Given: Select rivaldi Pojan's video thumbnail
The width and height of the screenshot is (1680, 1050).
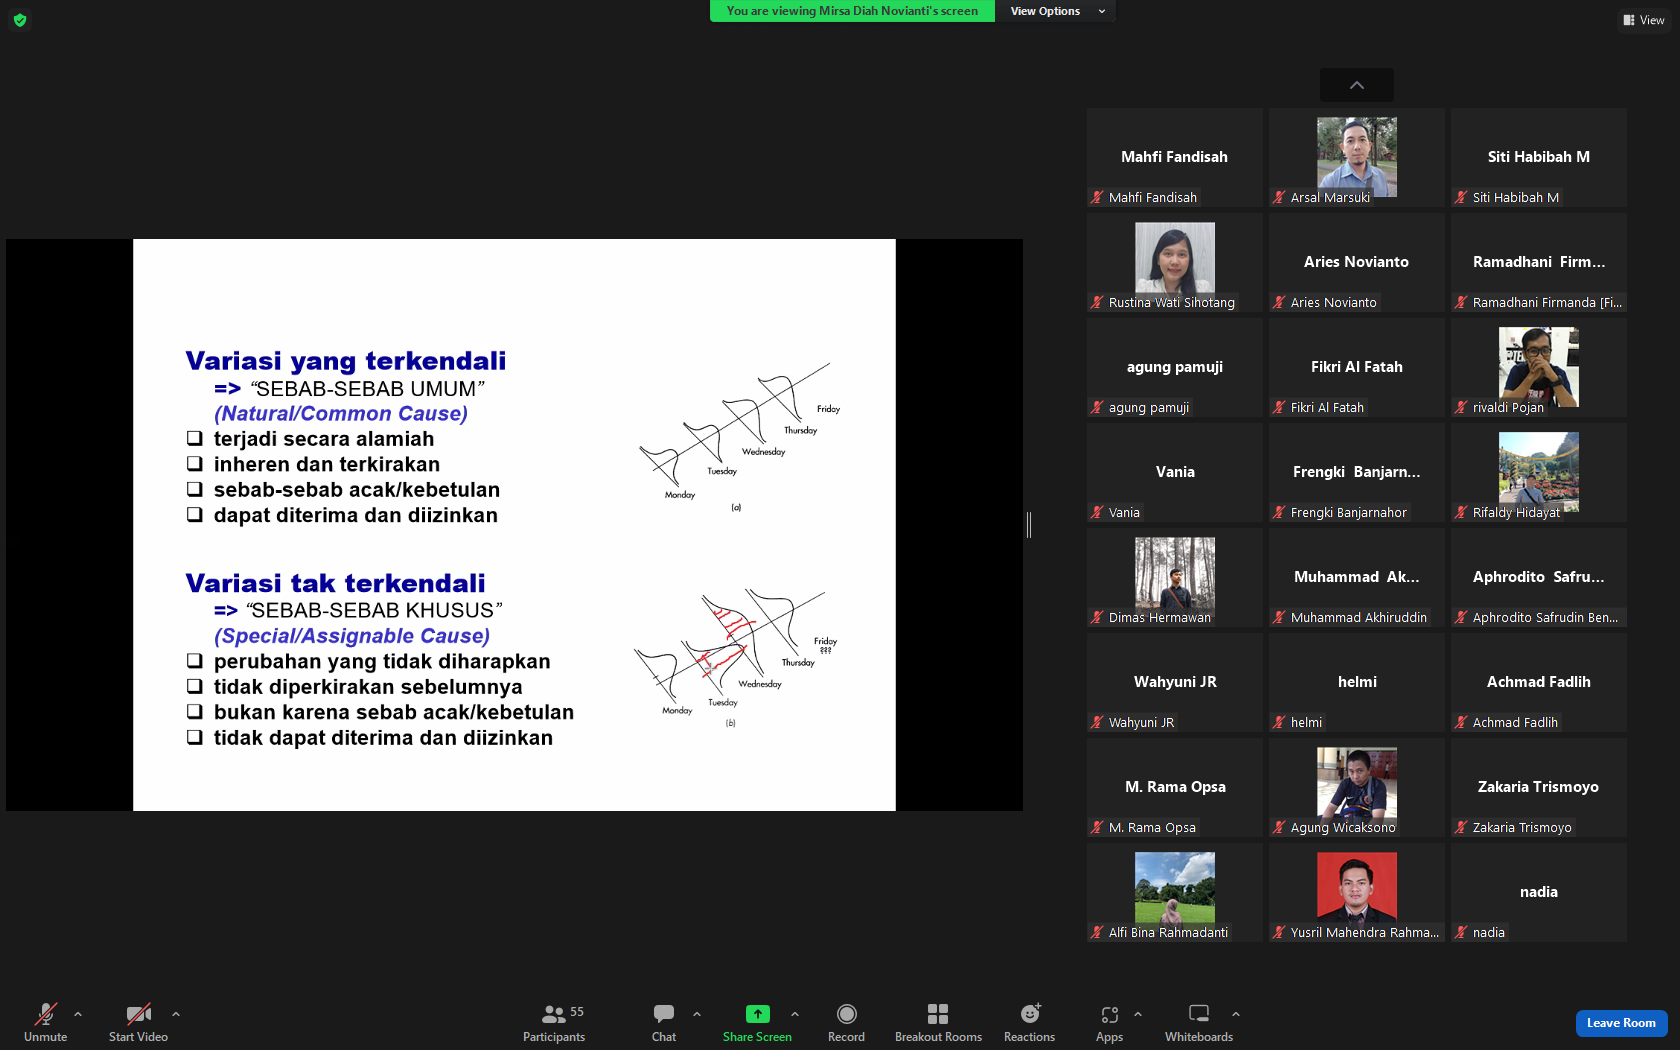Looking at the screenshot, I should (1539, 366).
